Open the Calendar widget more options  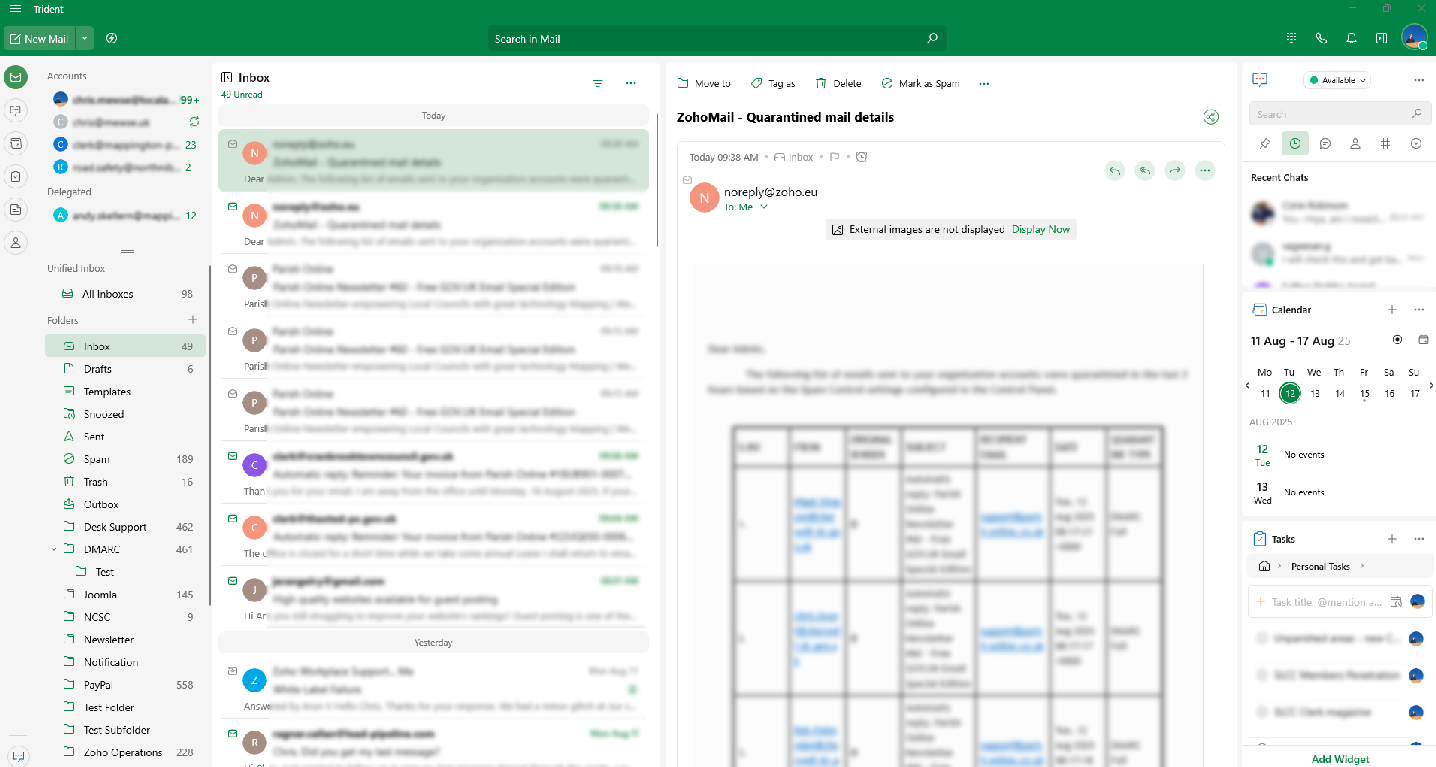(1419, 310)
